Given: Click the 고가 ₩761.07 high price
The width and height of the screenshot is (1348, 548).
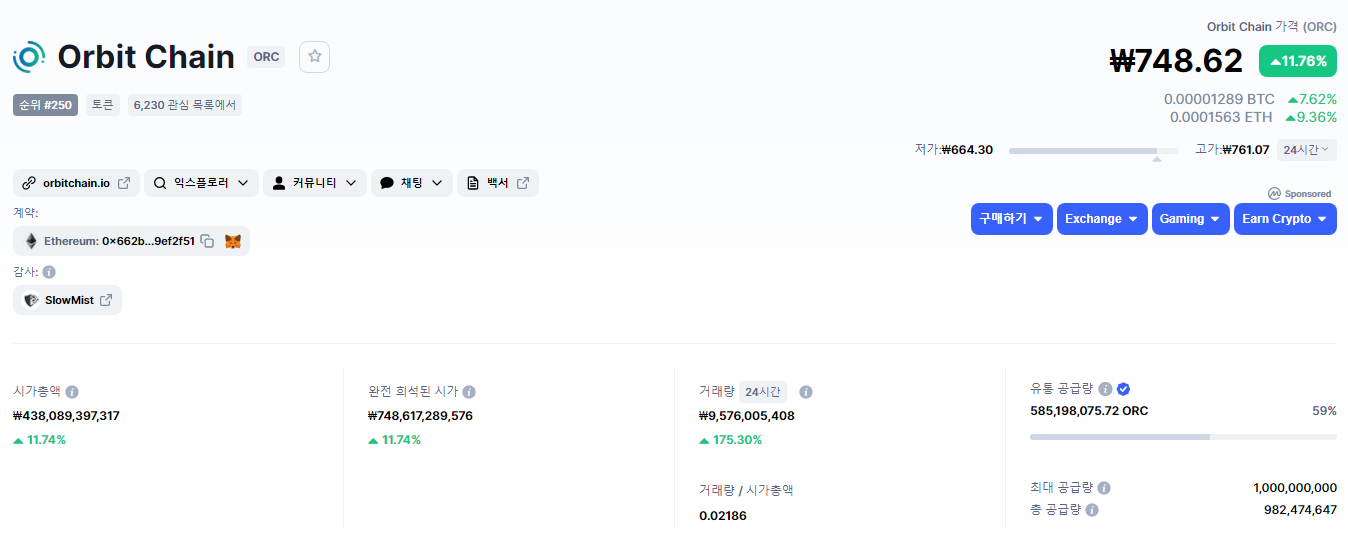Looking at the screenshot, I should 1232,150.
